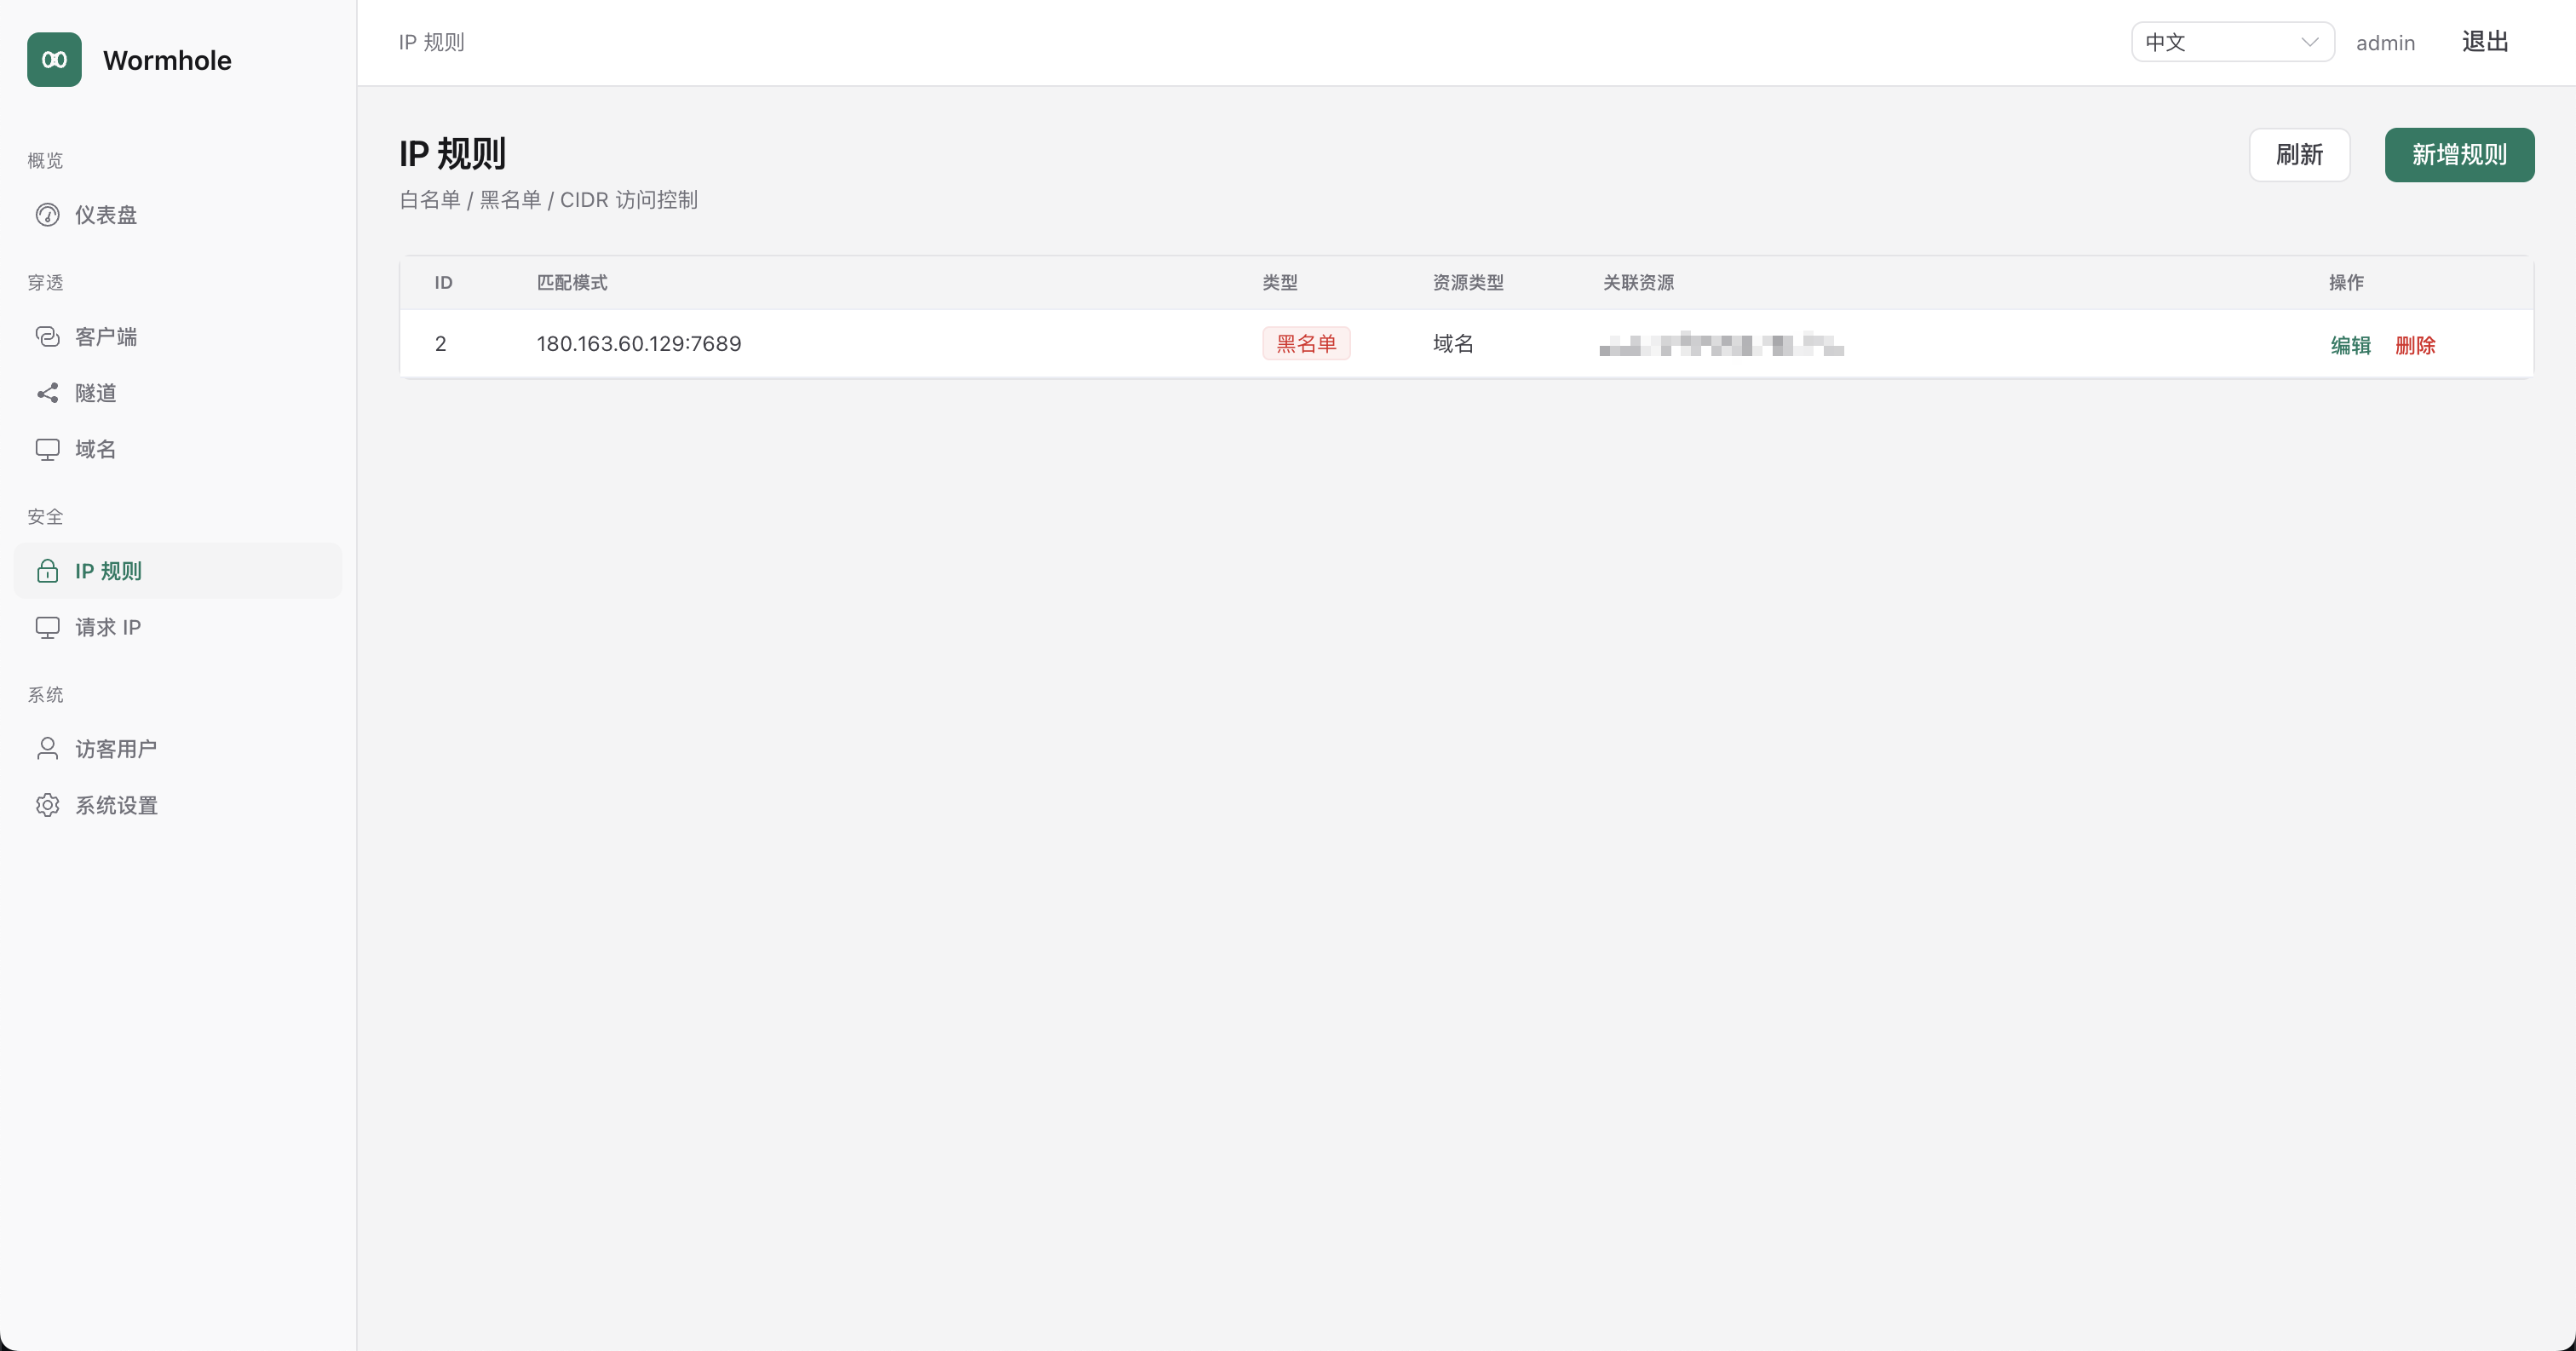Click the gear icon beside 系统设置
This screenshot has width=2576, height=1351.
pyautogui.click(x=47, y=805)
